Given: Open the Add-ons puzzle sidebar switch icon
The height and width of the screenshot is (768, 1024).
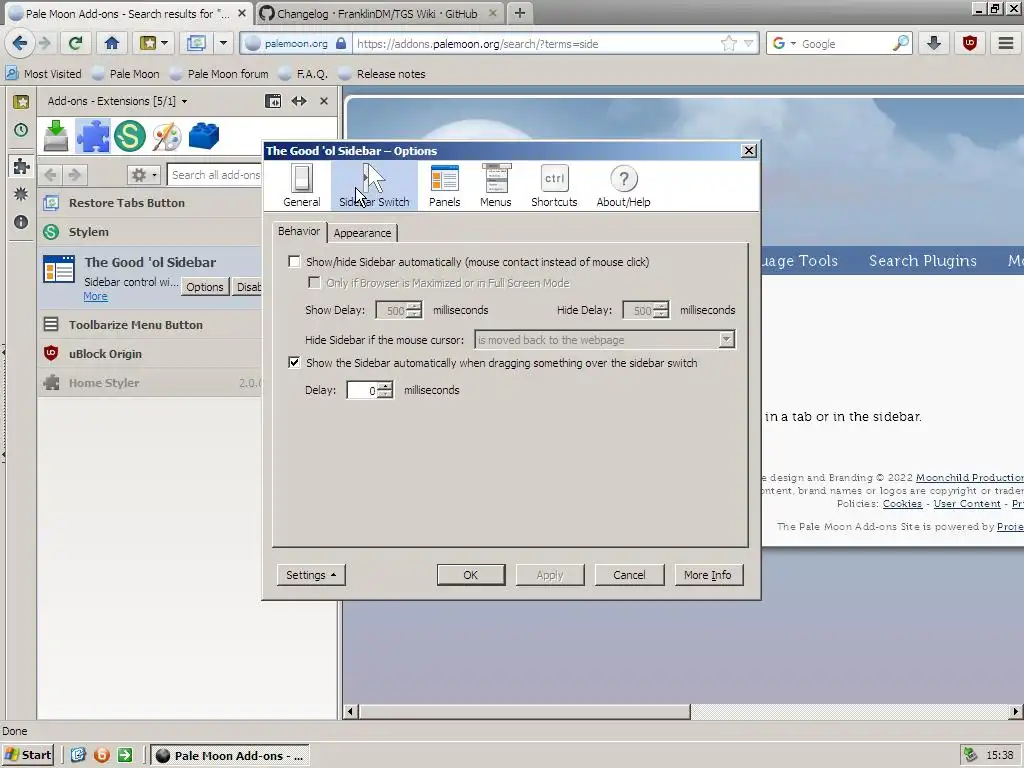Looking at the screenshot, I should [x=21, y=166].
